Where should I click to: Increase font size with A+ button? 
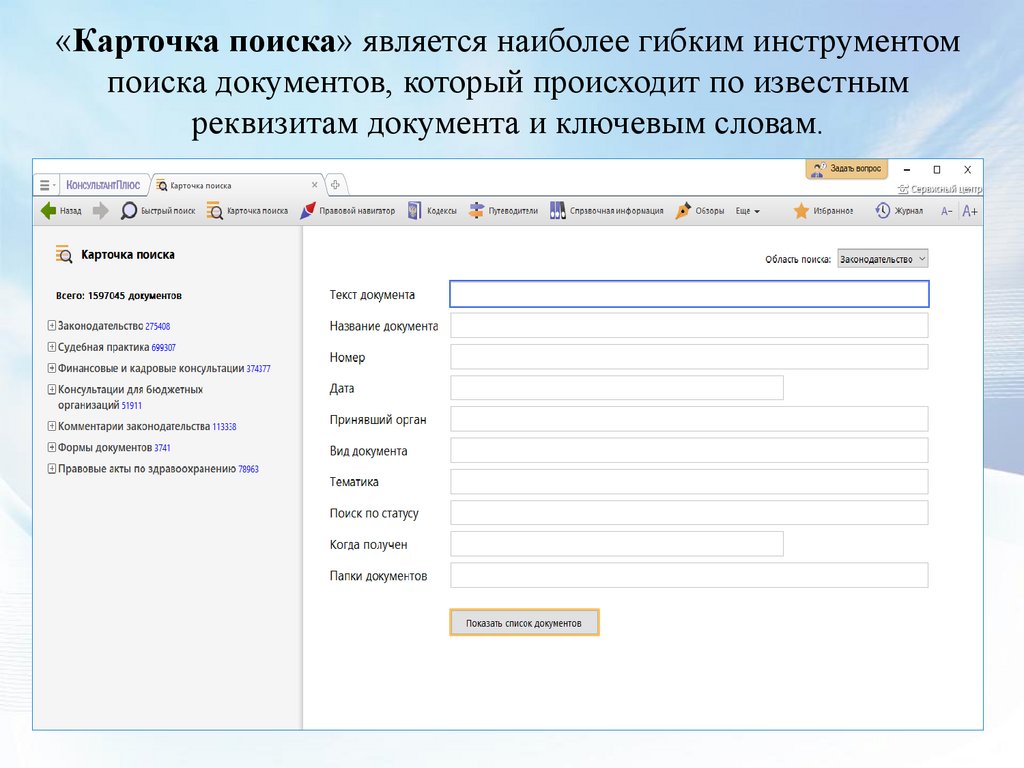969,211
